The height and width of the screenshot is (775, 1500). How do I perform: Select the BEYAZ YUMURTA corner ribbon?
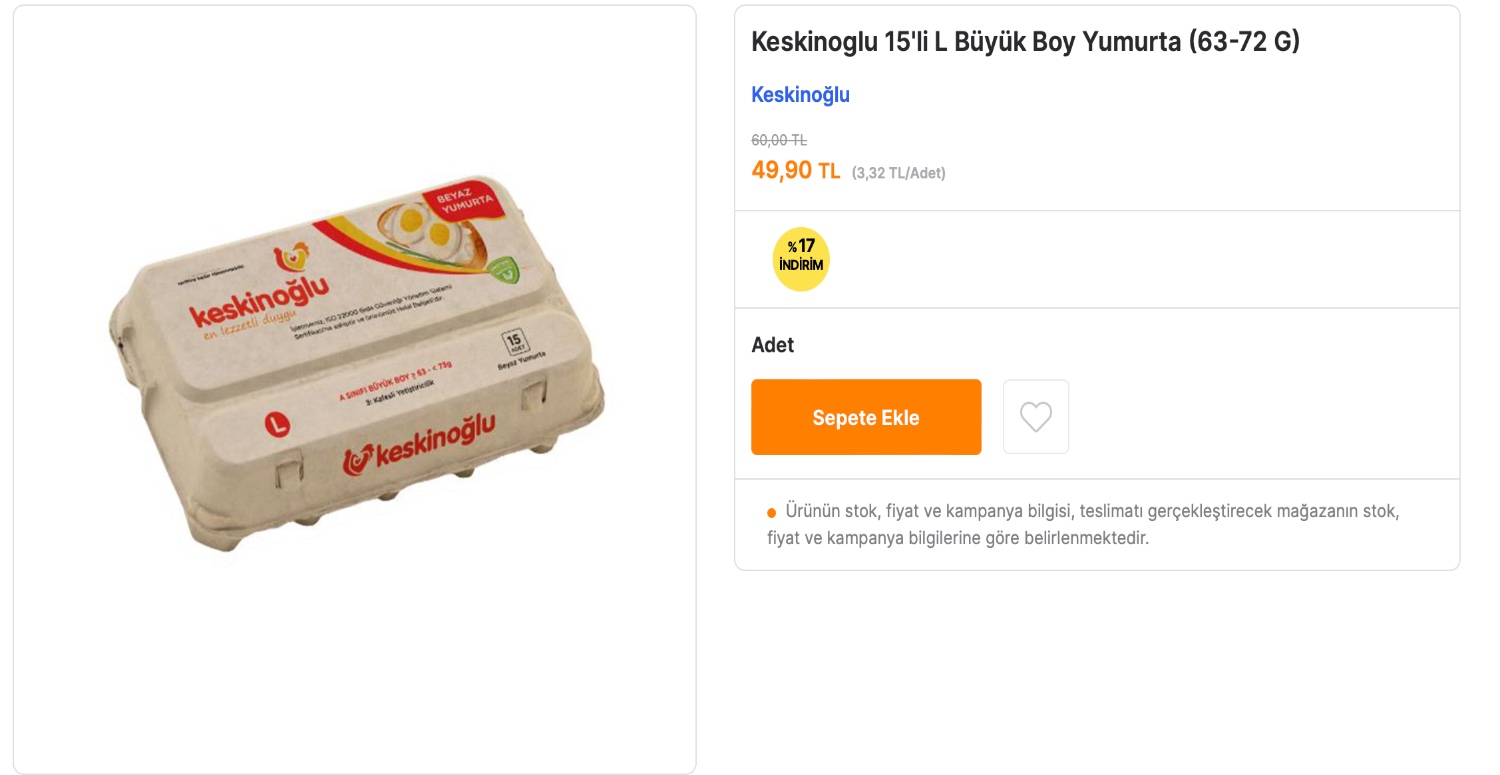click(463, 200)
